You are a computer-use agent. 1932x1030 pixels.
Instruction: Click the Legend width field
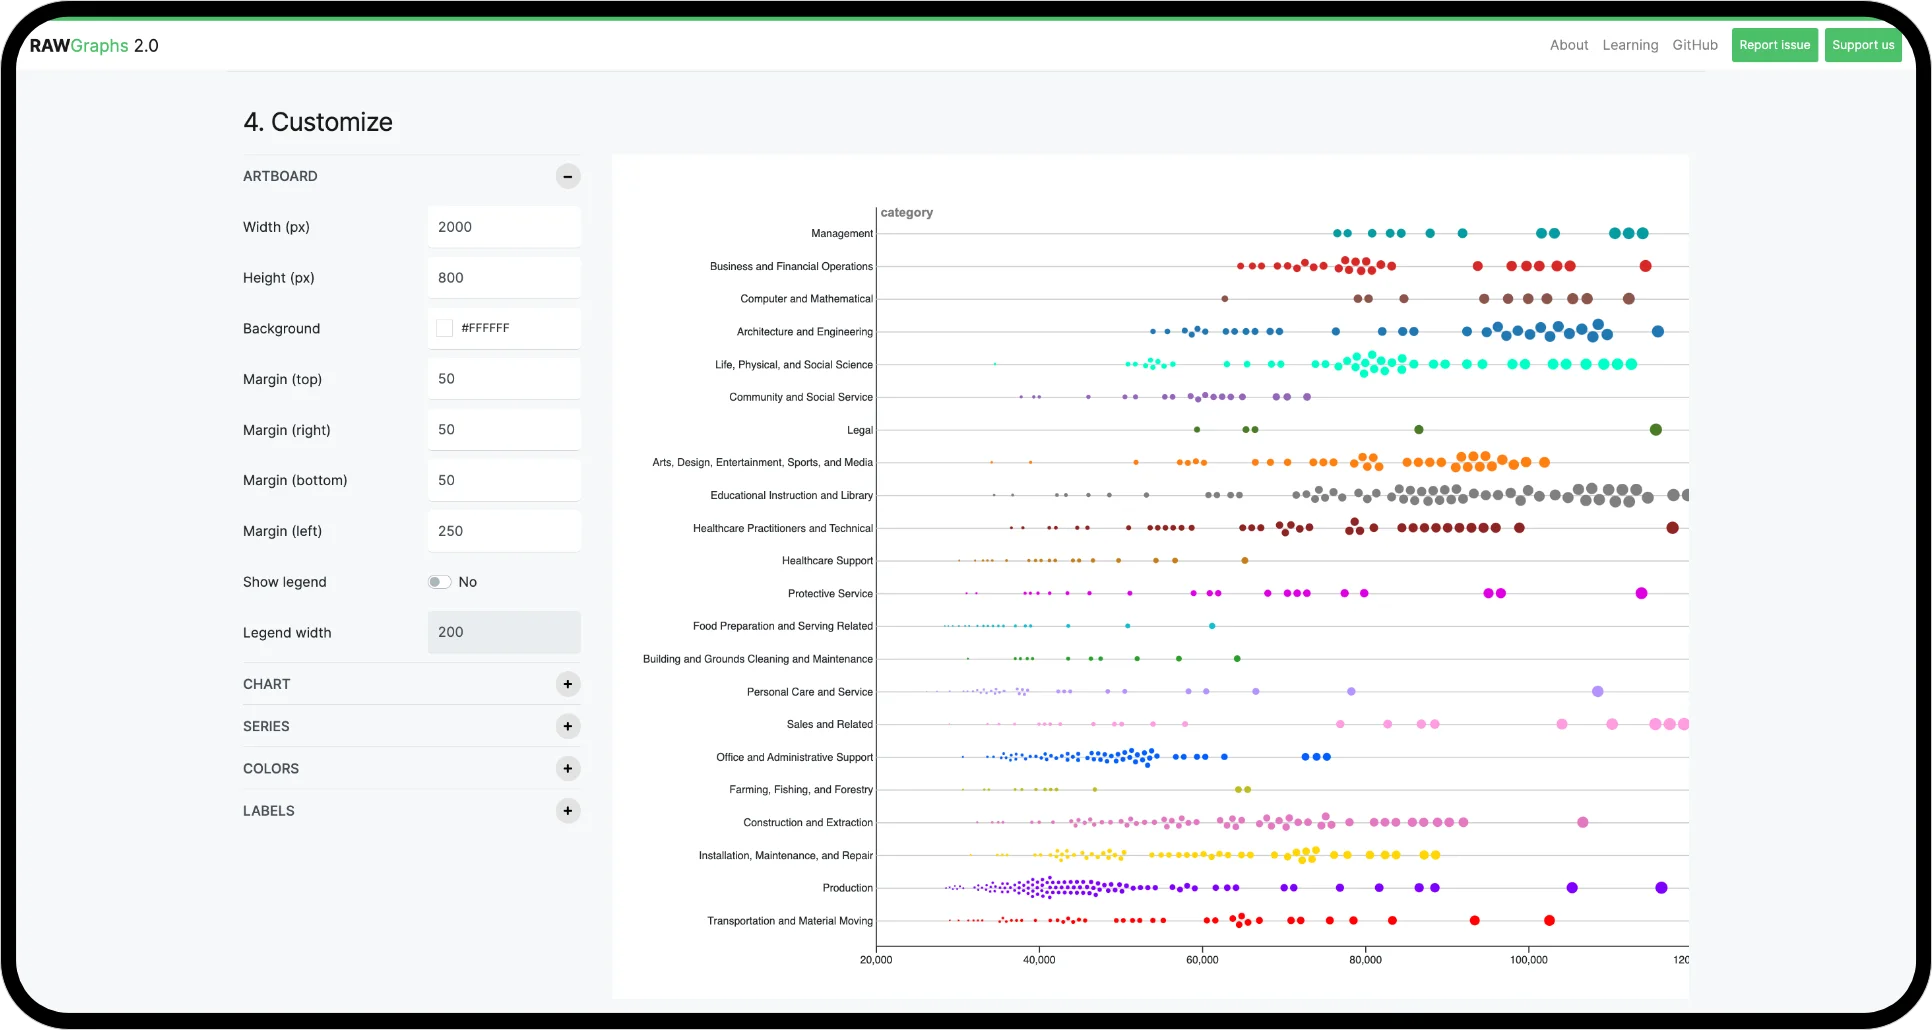pos(504,632)
